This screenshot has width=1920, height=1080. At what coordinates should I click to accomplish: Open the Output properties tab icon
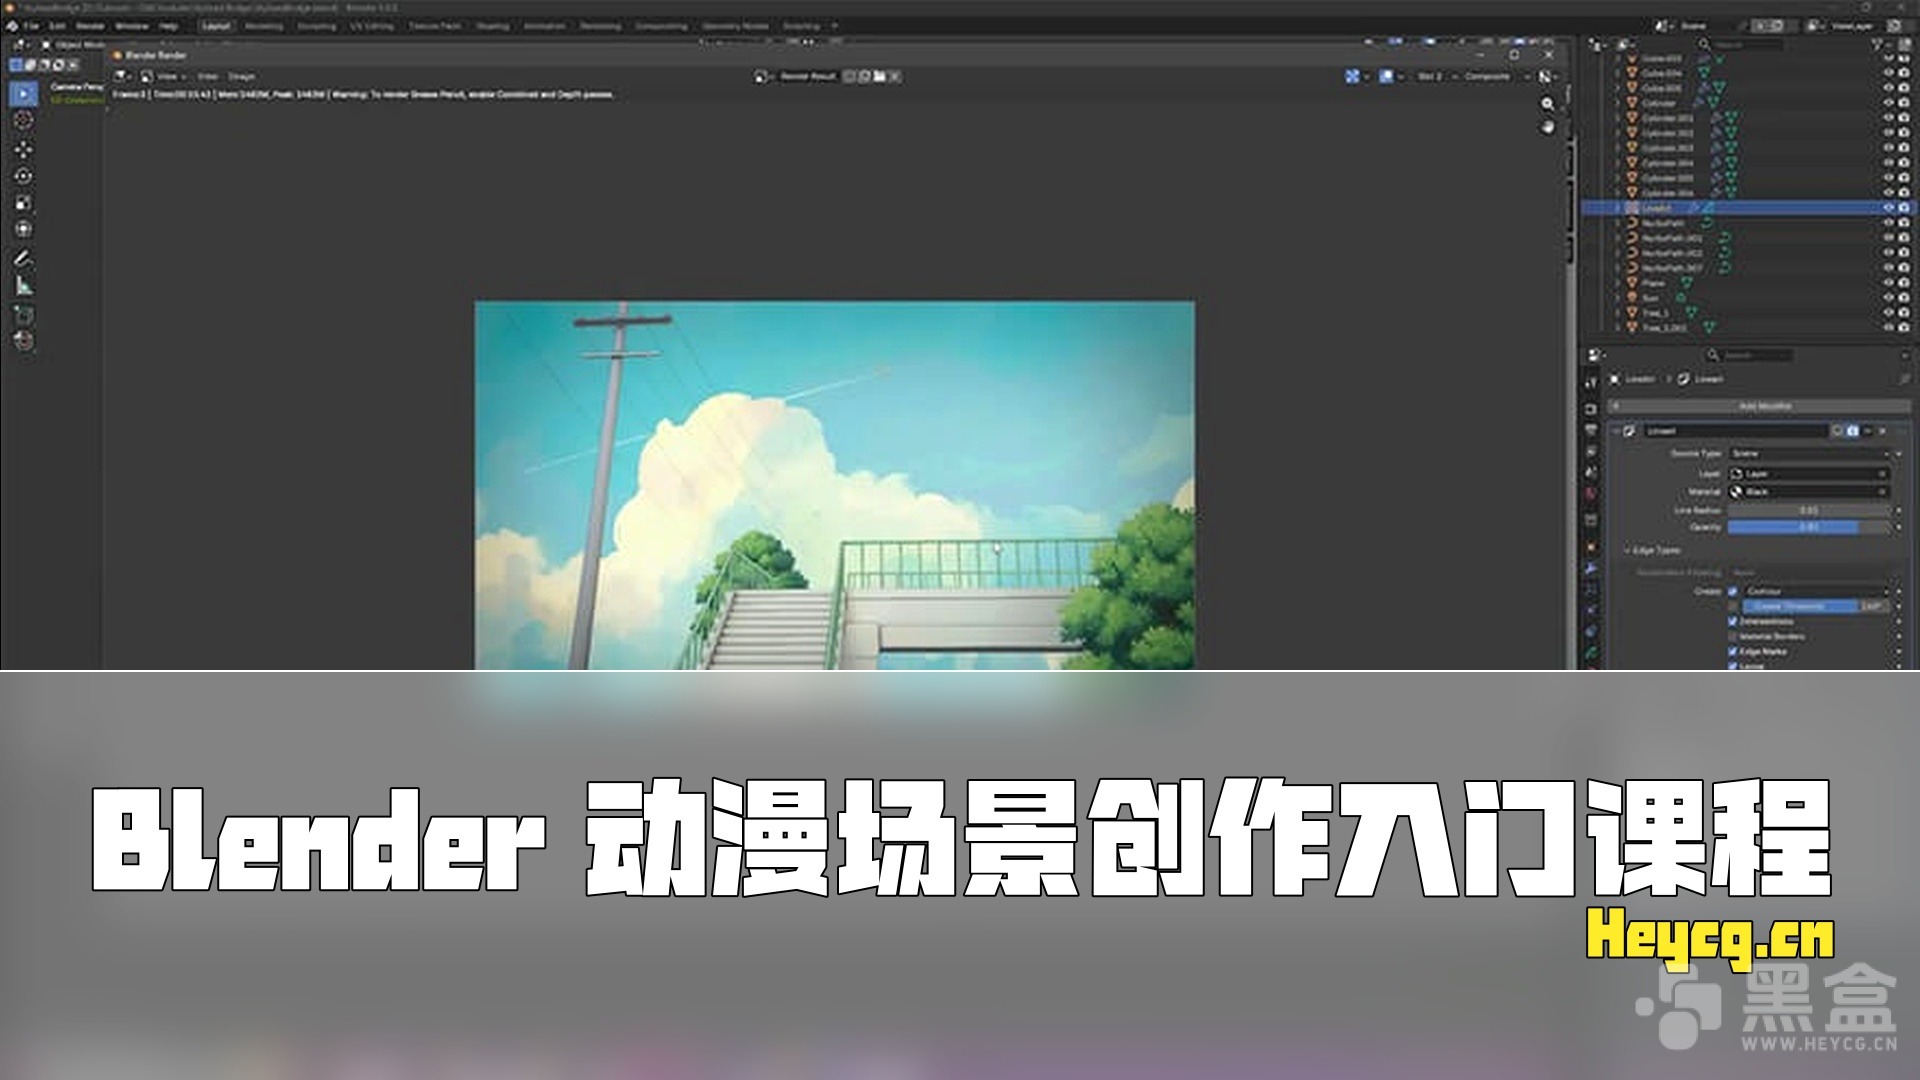click(1591, 430)
